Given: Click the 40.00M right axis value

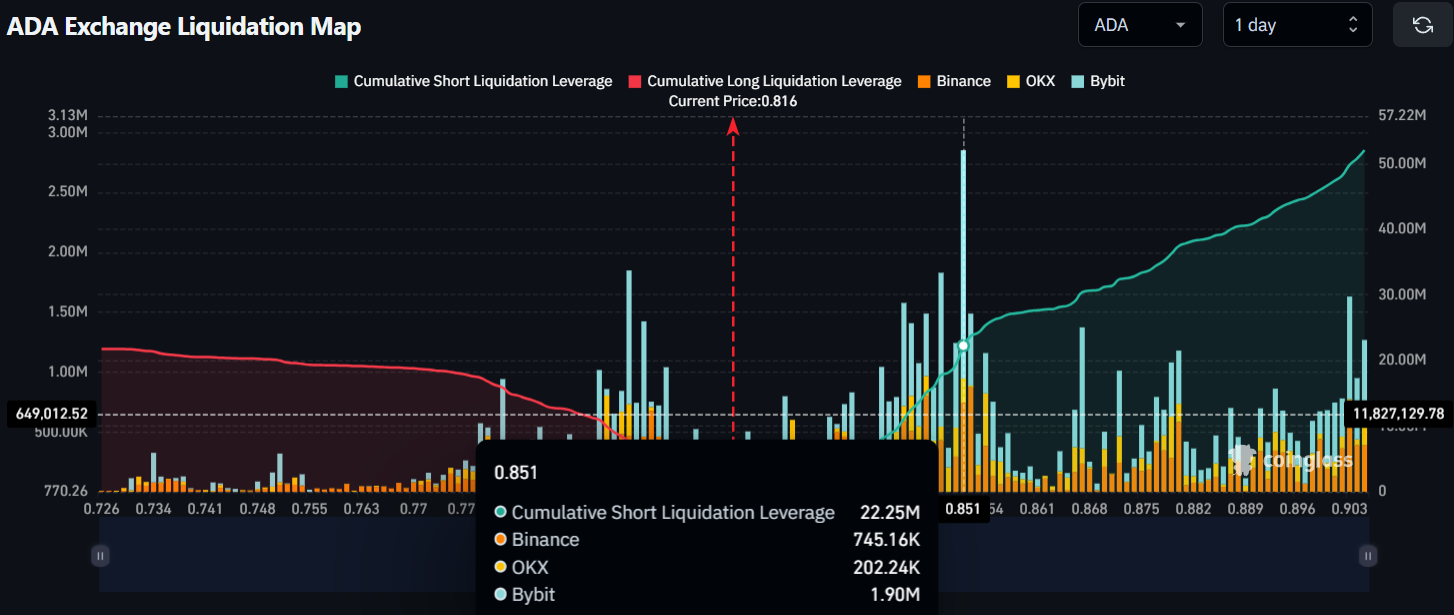Looking at the screenshot, I should (1401, 228).
